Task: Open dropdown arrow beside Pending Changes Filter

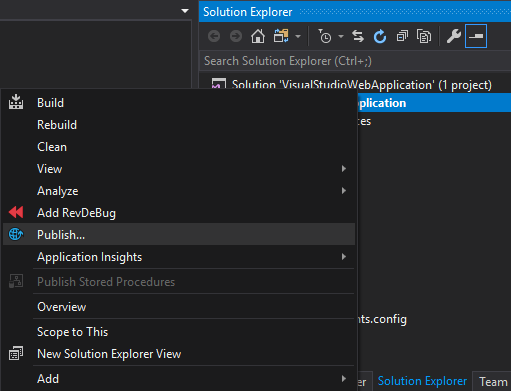Action: pyautogui.click(x=341, y=36)
